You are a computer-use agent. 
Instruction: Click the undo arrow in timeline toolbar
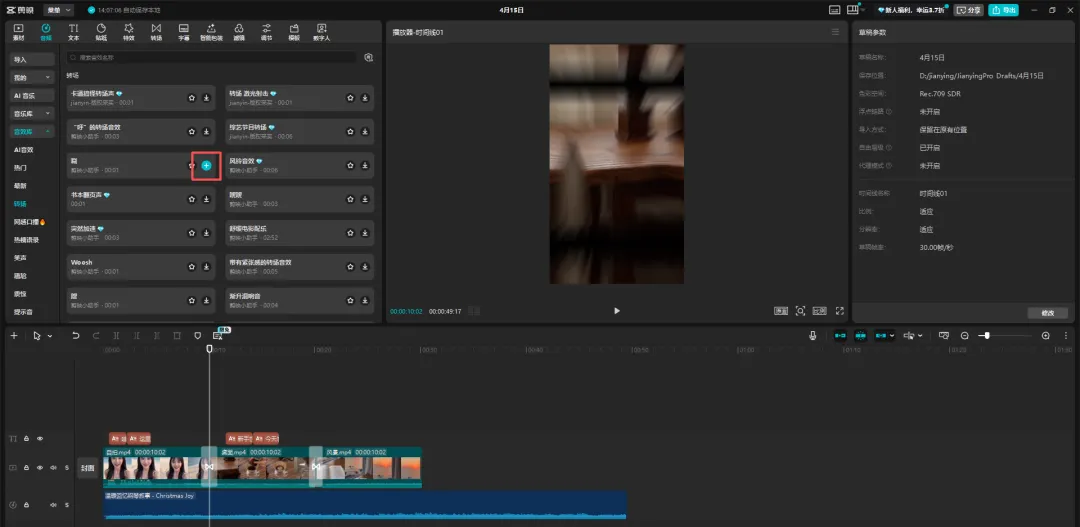[x=75, y=336]
